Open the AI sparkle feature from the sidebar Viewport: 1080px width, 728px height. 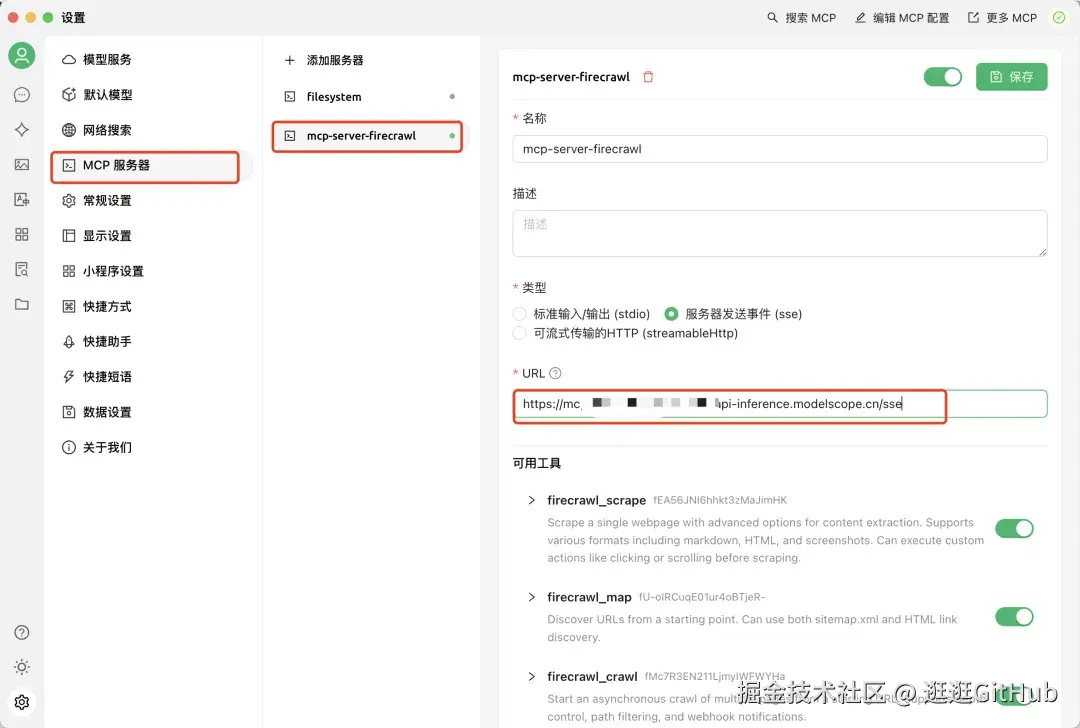[21, 129]
